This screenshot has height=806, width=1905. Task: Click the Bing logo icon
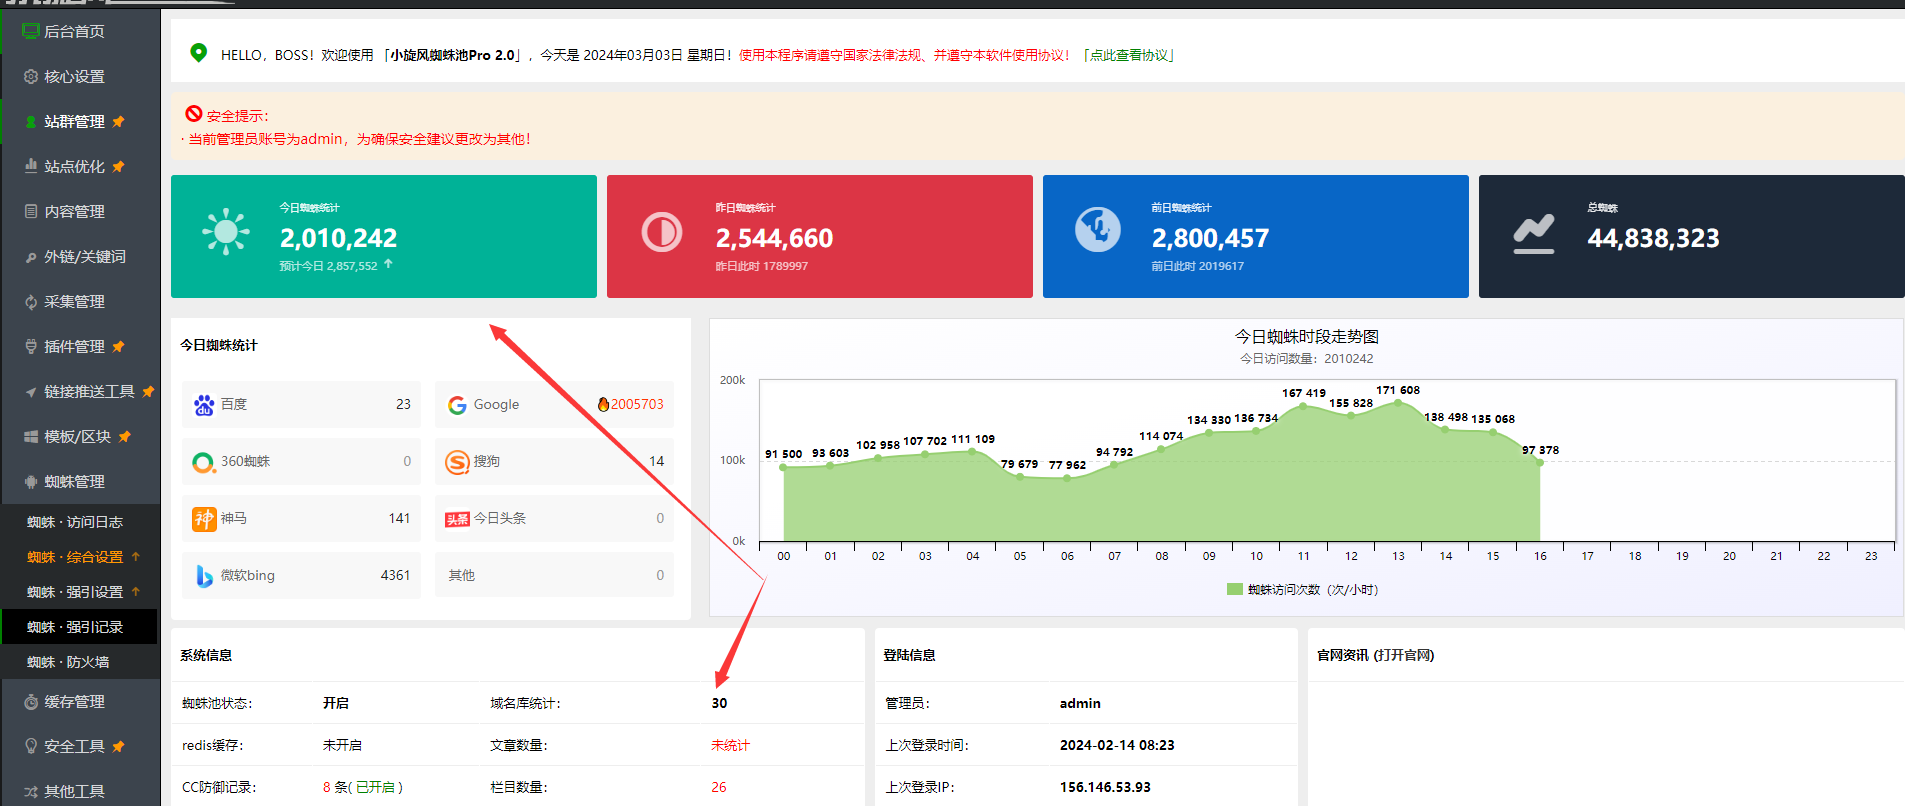click(204, 576)
